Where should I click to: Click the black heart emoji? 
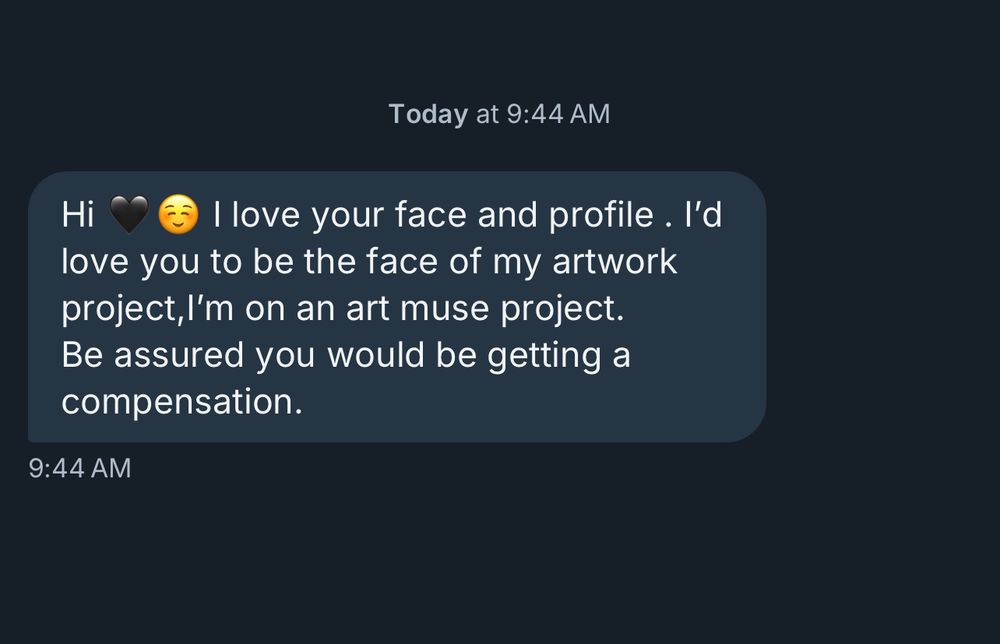[128, 215]
